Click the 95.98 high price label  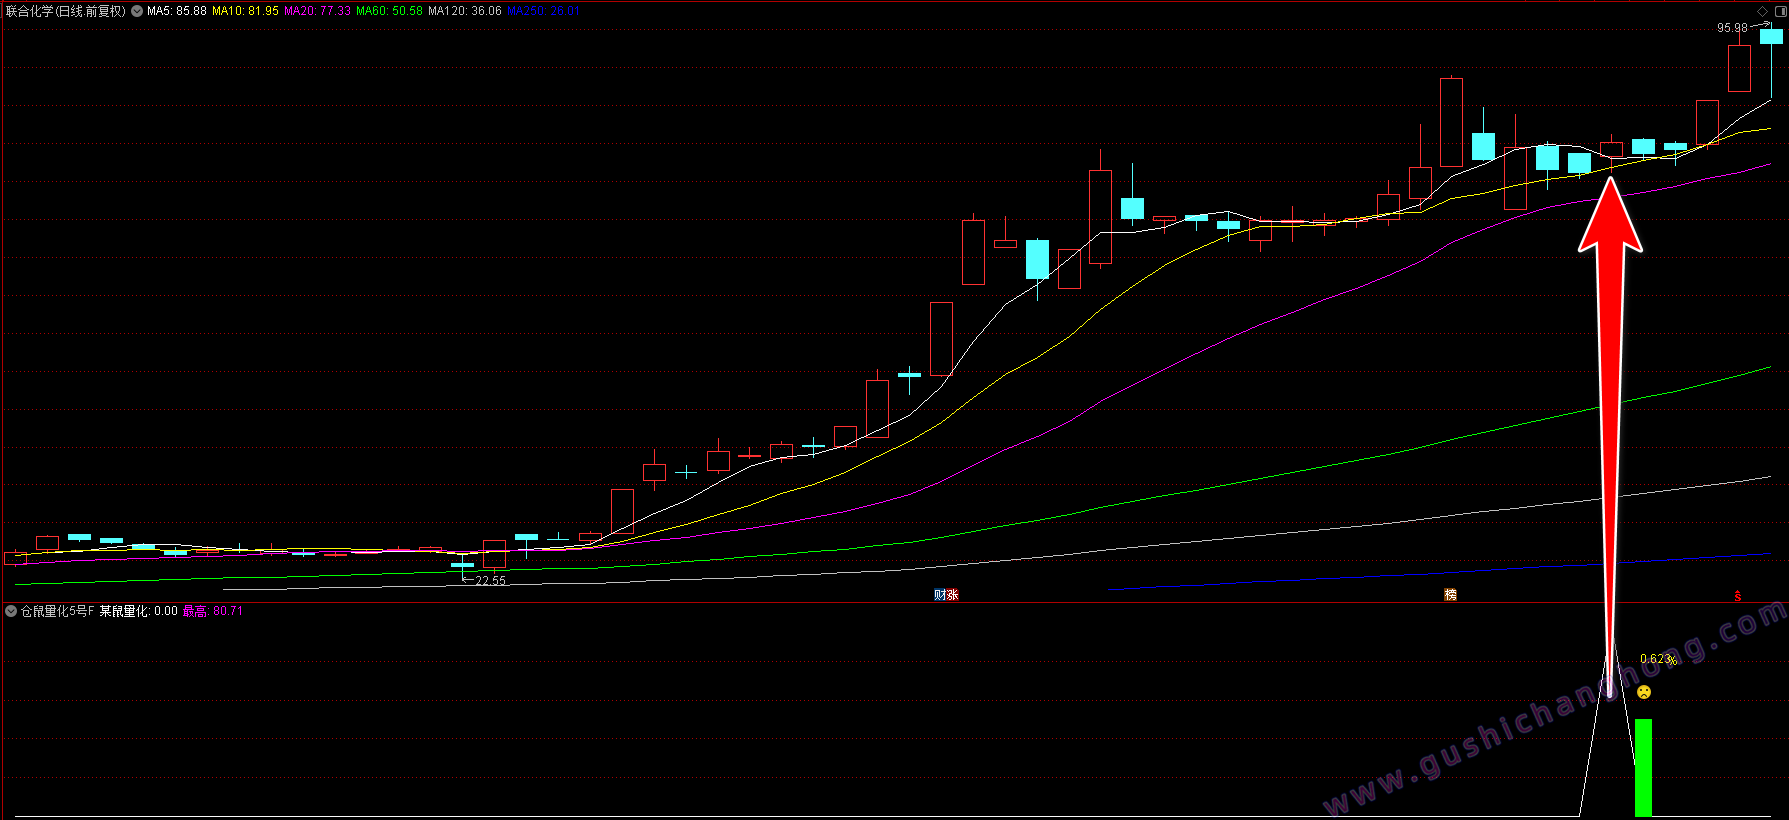click(x=1732, y=28)
